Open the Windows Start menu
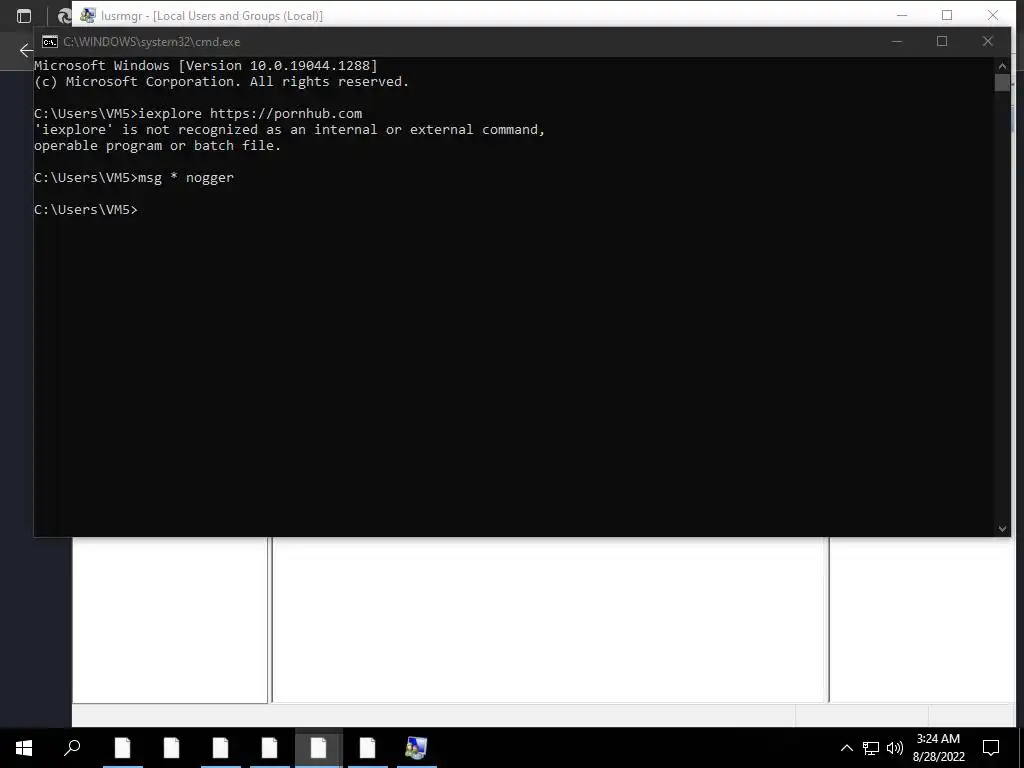The height and width of the screenshot is (768, 1024). [24, 748]
